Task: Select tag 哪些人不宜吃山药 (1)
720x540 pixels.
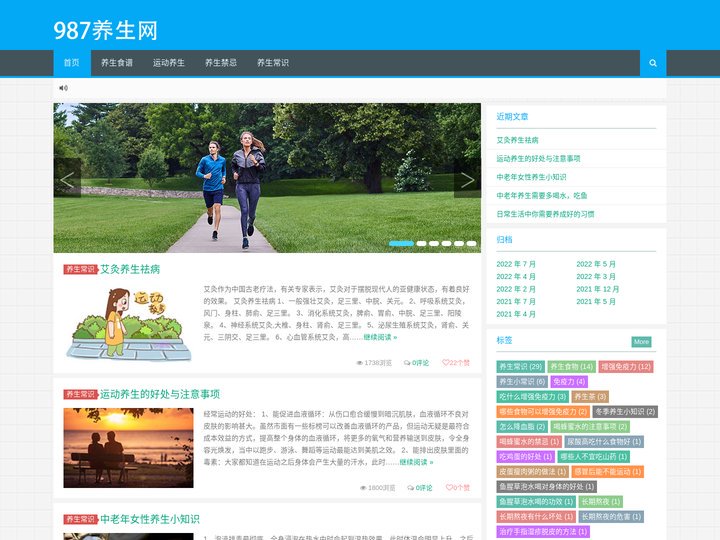Action: click(x=594, y=456)
